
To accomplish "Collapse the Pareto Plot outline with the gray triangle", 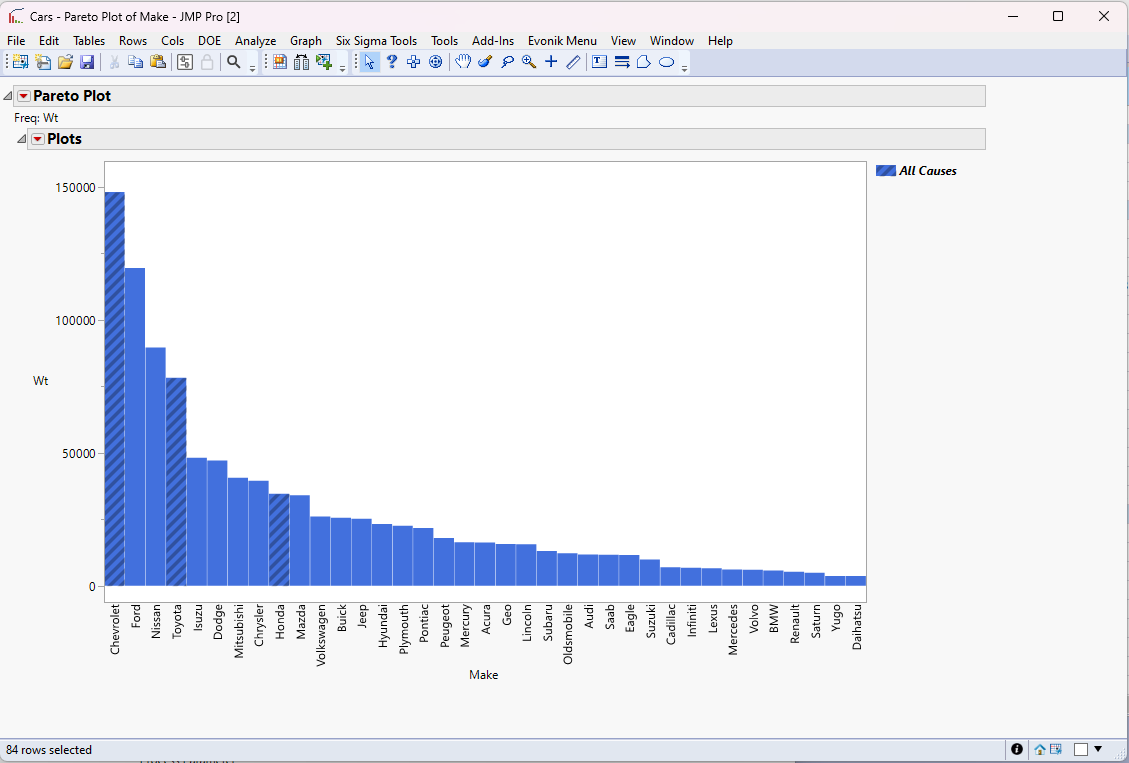I will (8, 95).
